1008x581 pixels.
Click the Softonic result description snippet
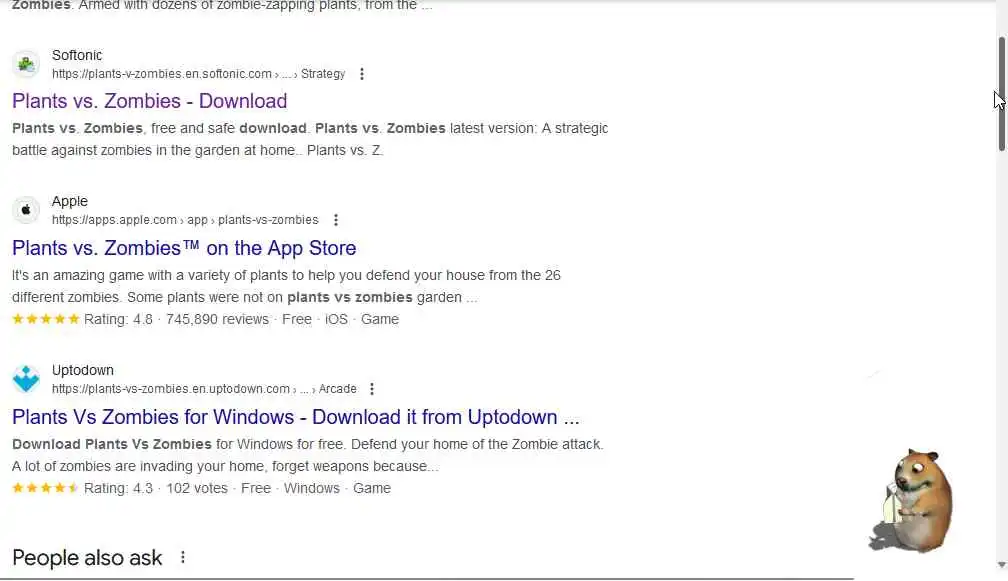[x=310, y=139]
